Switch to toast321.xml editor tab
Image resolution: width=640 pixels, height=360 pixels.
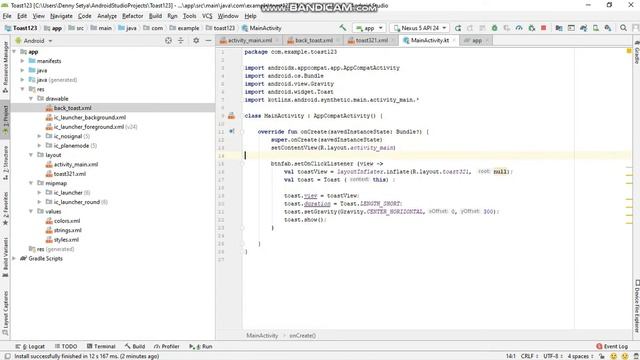click(371, 40)
